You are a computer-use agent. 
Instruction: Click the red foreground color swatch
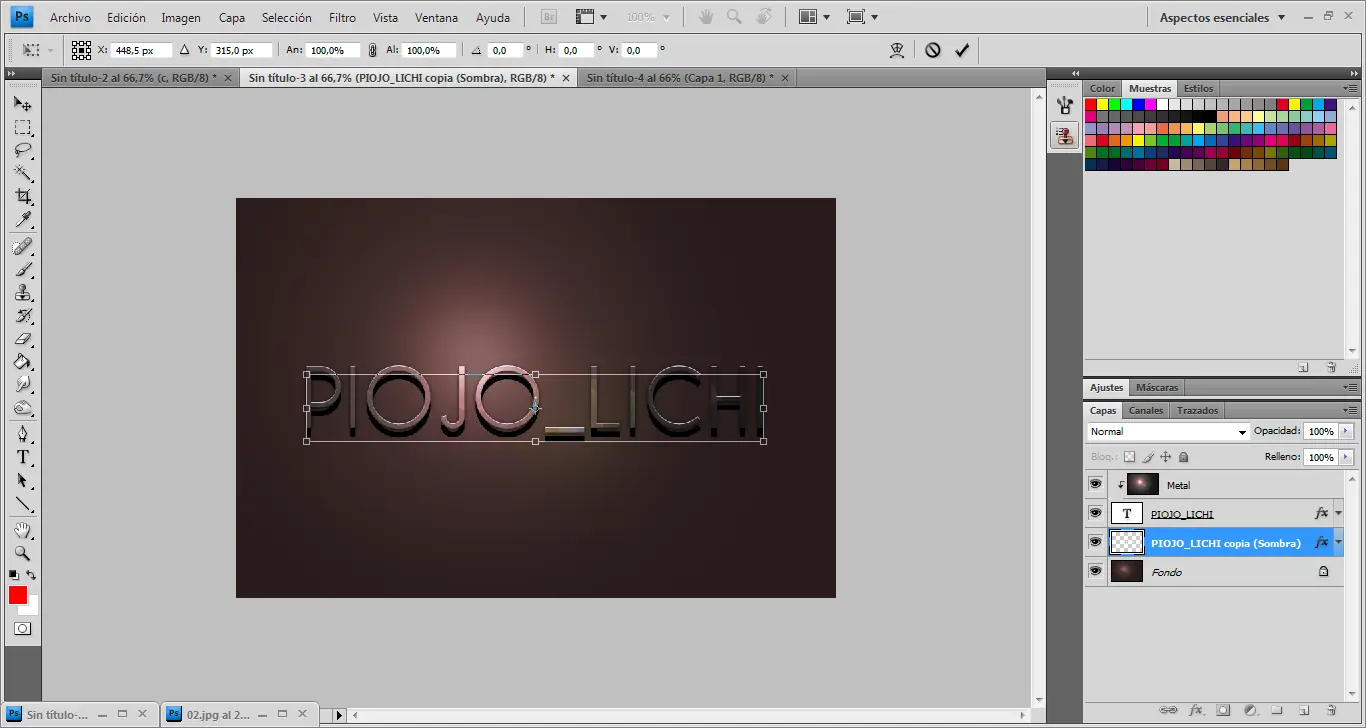18,595
